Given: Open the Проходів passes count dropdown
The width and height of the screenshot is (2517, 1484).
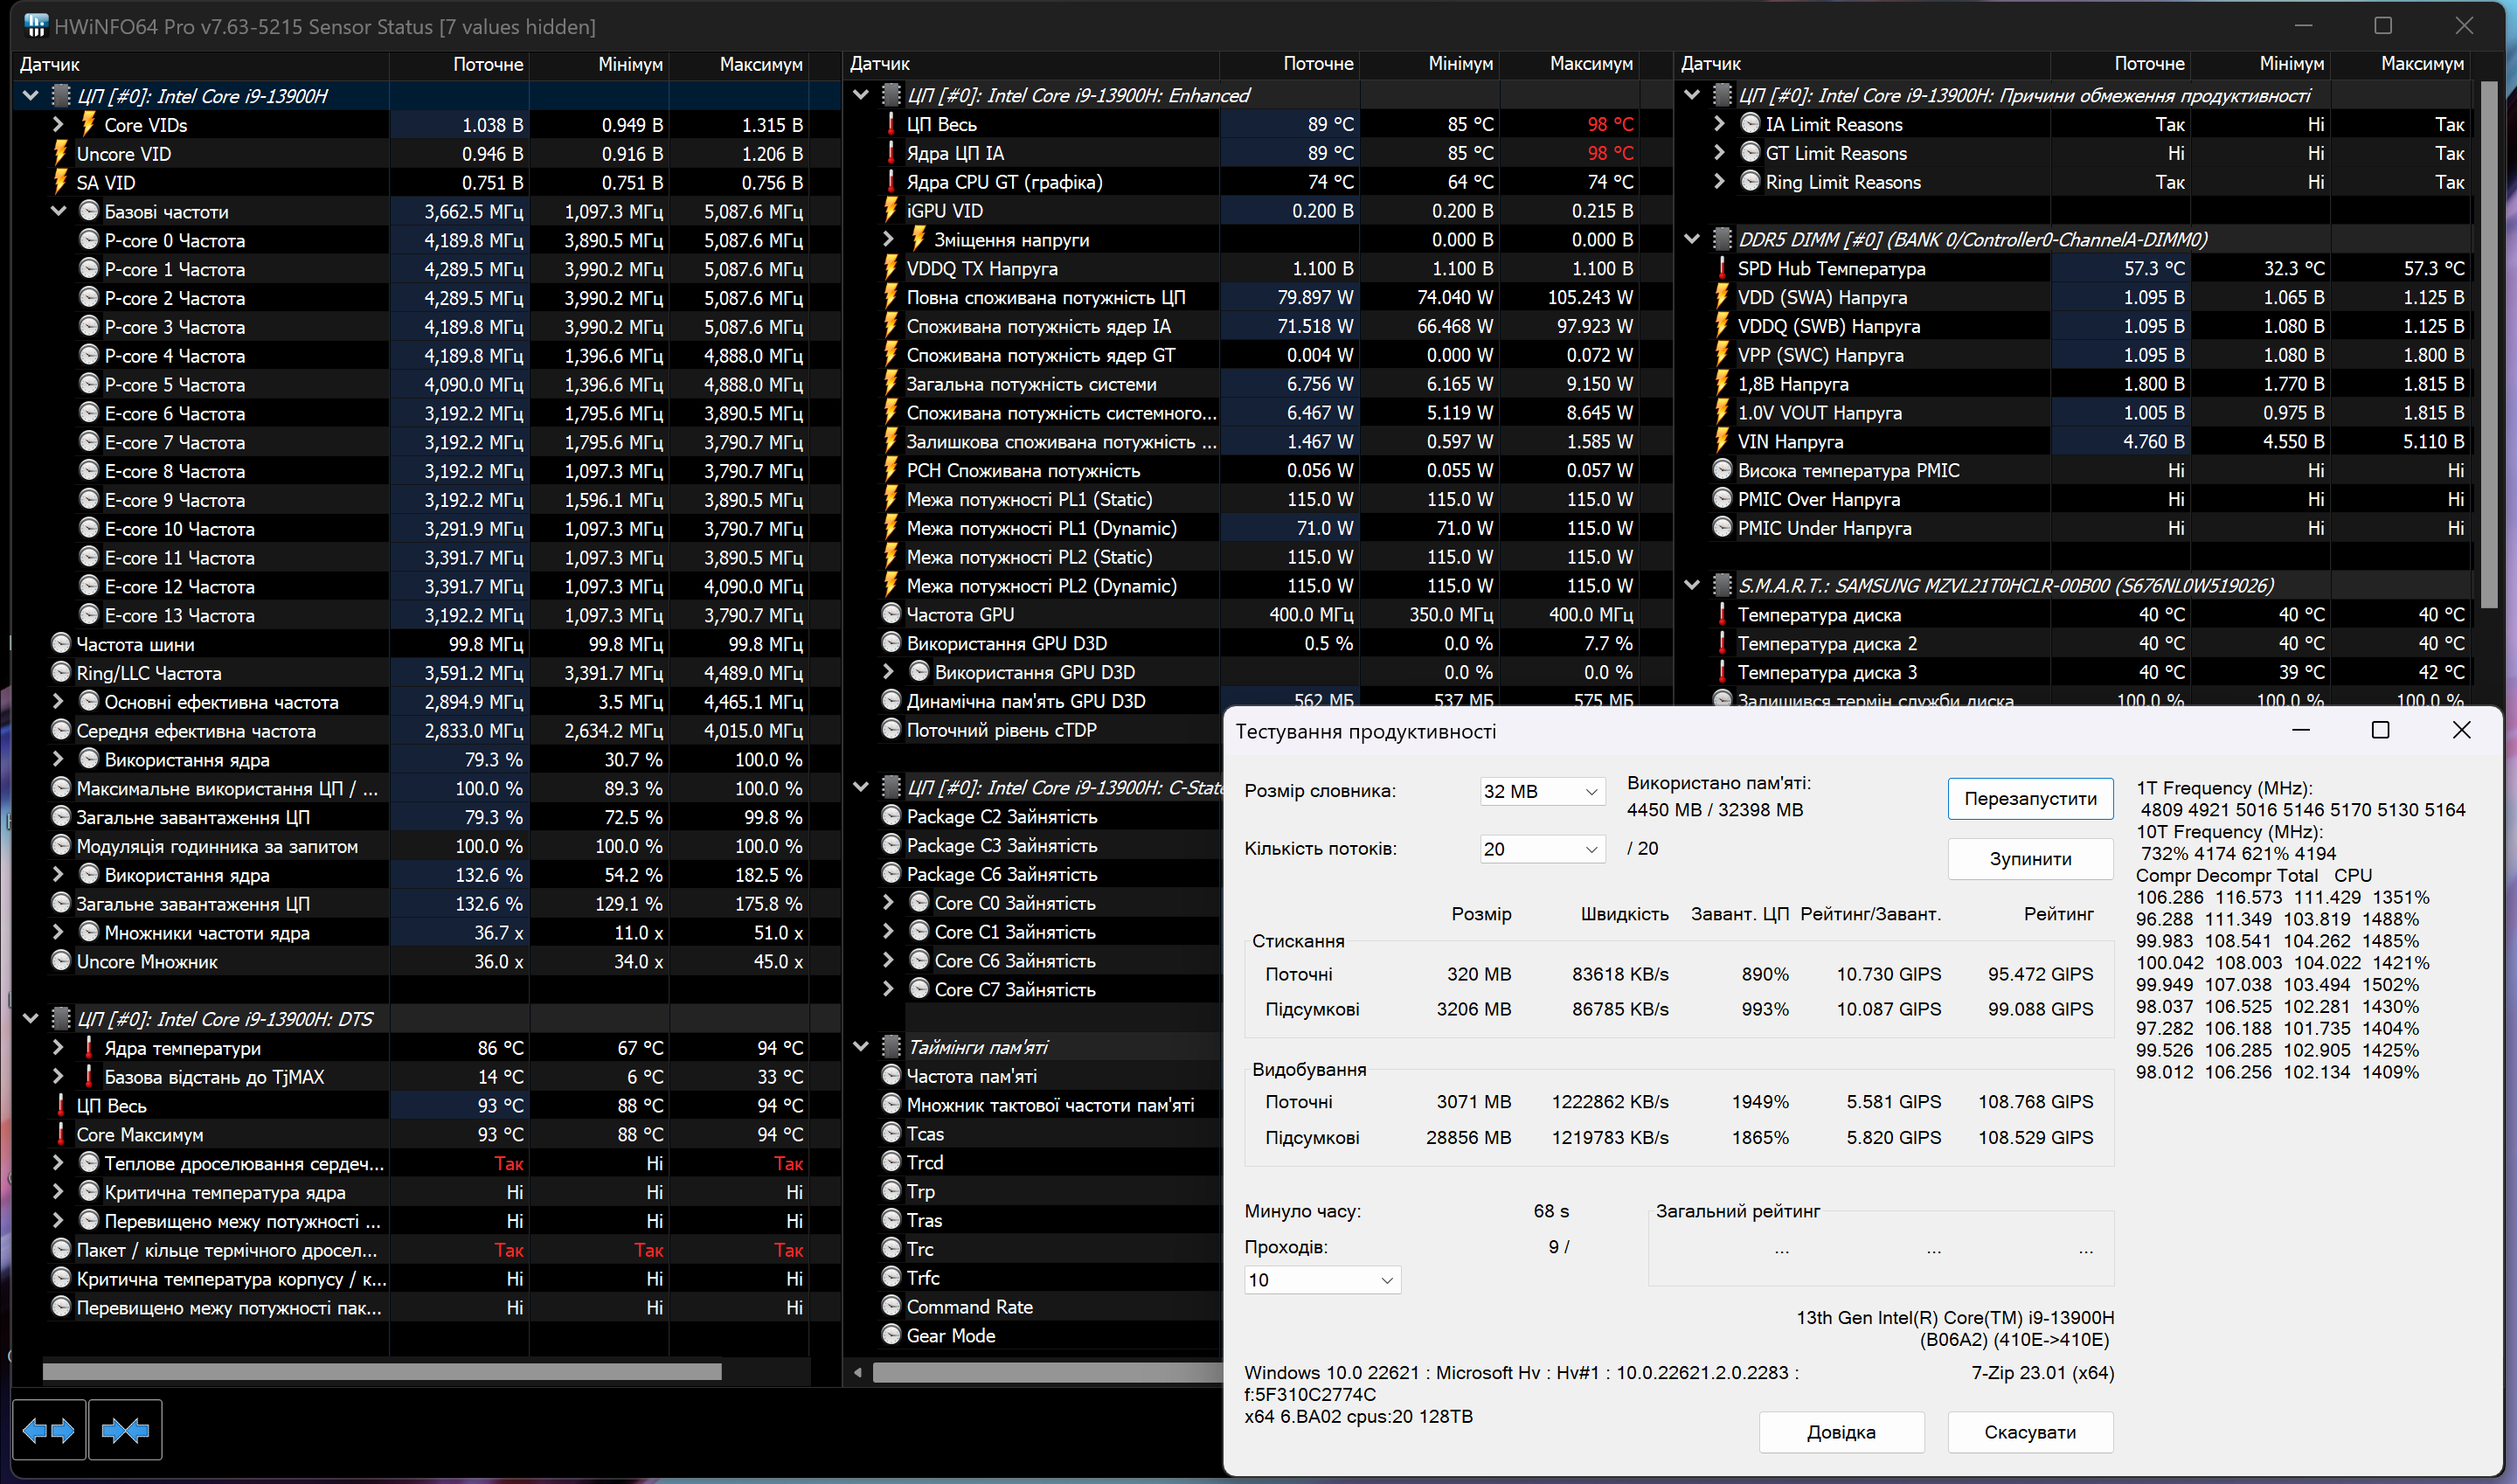Looking at the screenshot, I should (x=1321, y=1280).
